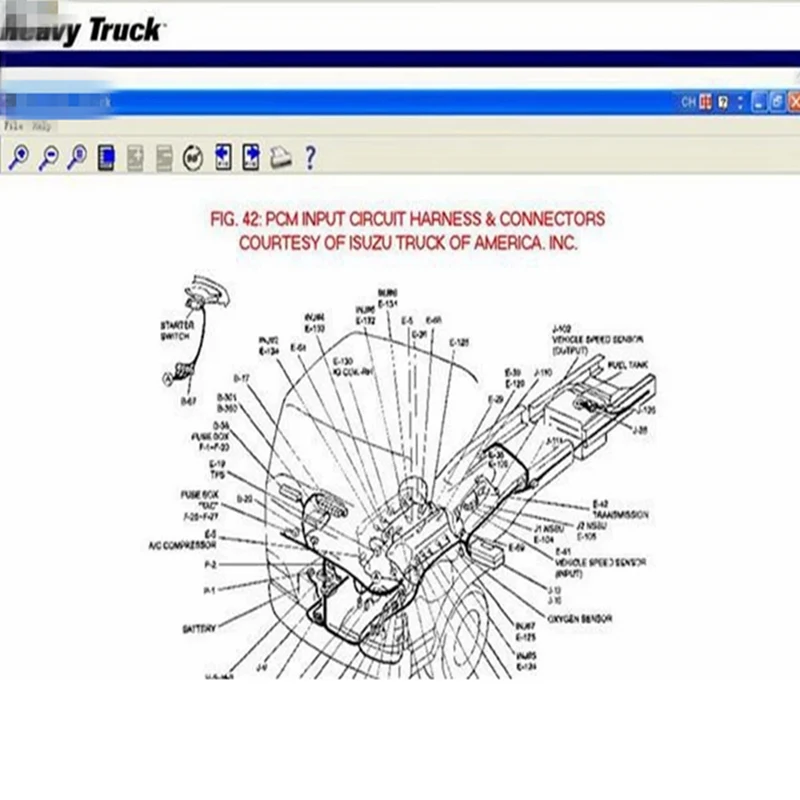Viewport: 800px width, 800px height.
Task: Click the red input-method icon in title bar
Action: (x=706, y=102)
